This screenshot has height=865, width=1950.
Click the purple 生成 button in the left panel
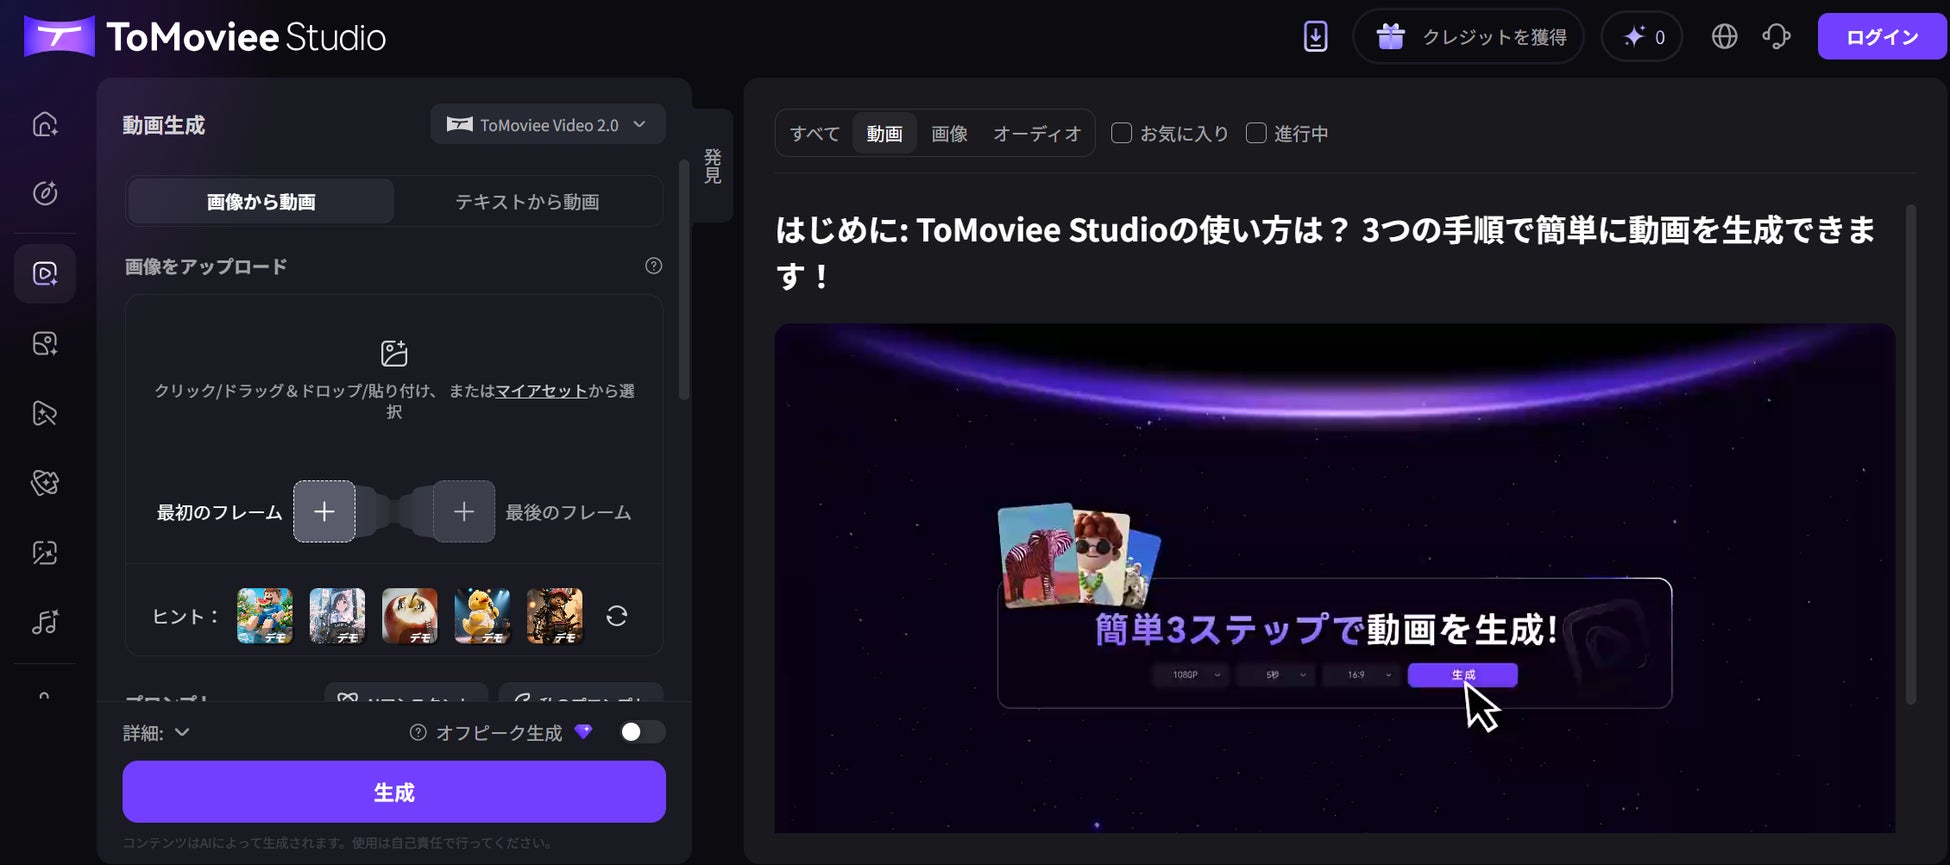tap(394, 792)
